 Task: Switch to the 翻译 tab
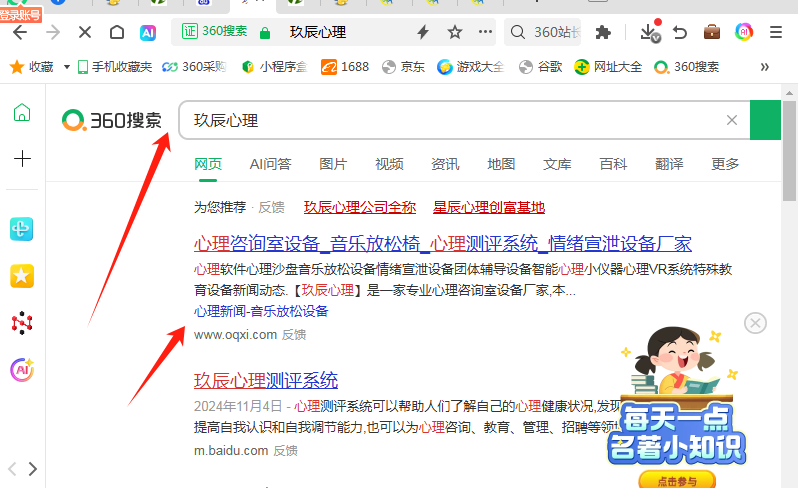pyautogui.click(x=669, y=164)
